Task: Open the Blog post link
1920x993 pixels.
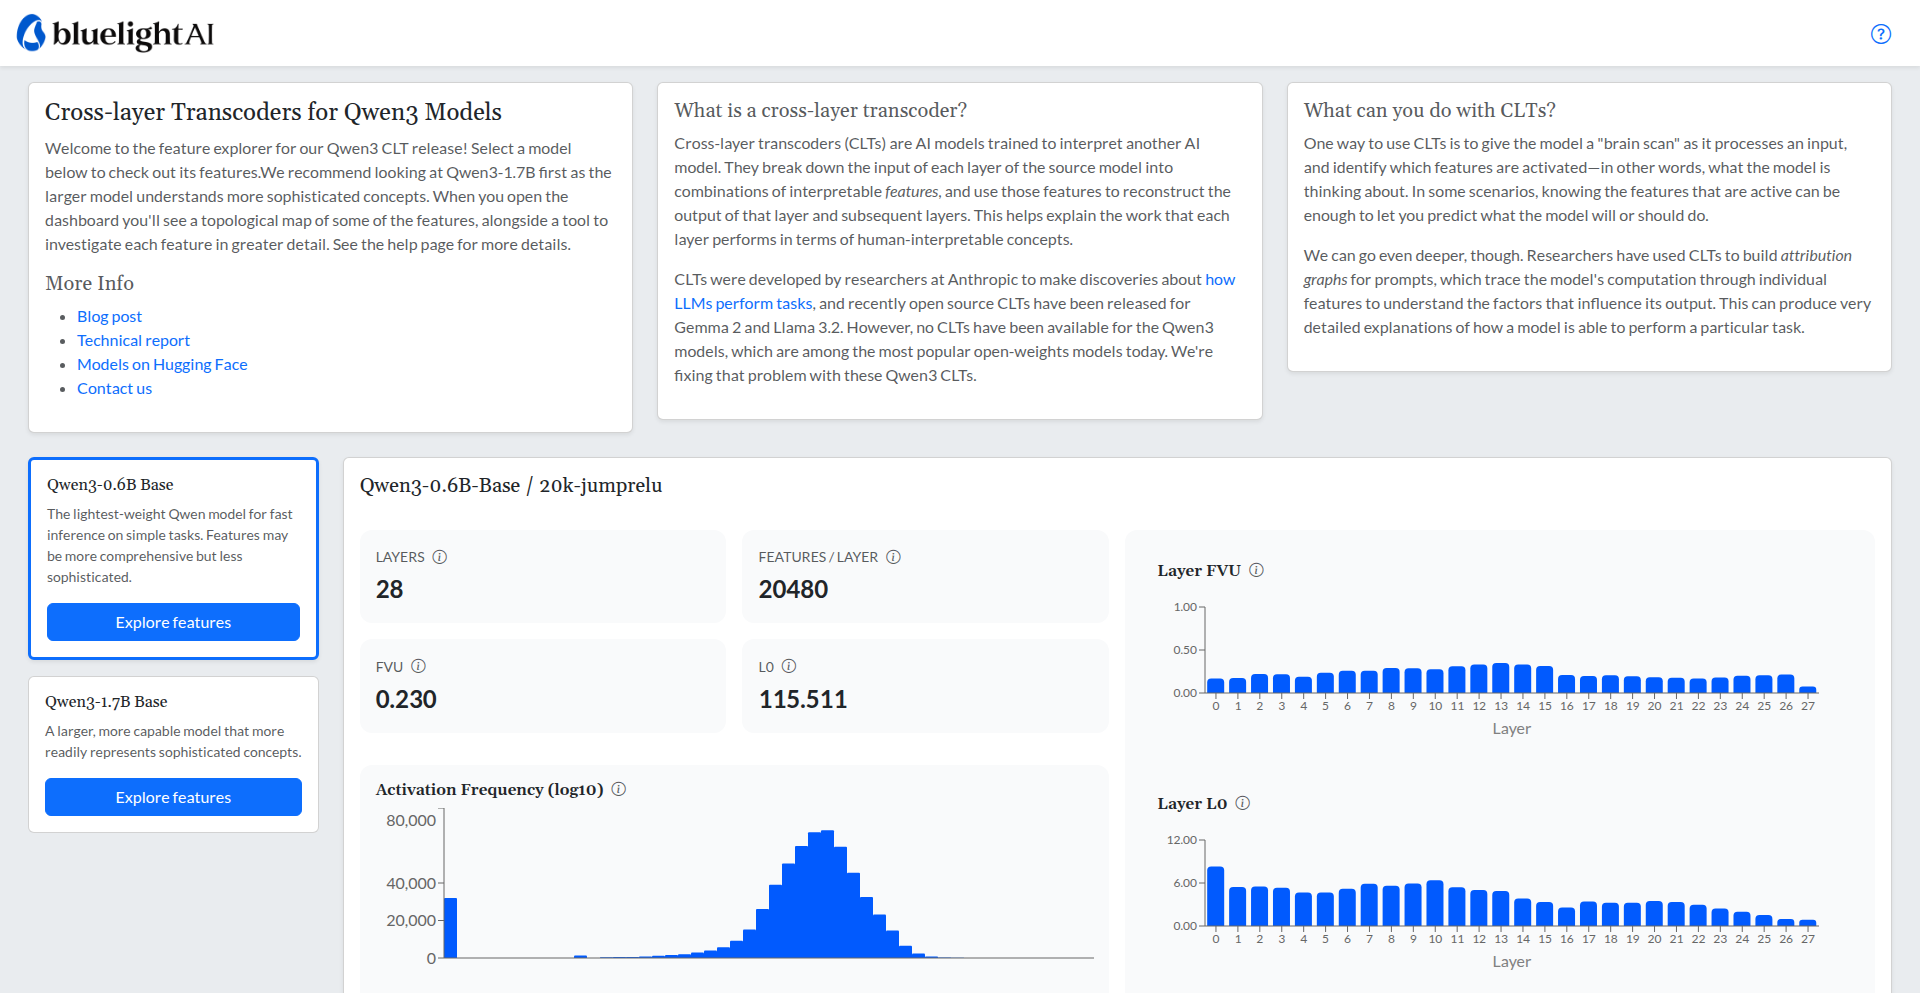Action: pyautogui.click(x=109, y=316)
